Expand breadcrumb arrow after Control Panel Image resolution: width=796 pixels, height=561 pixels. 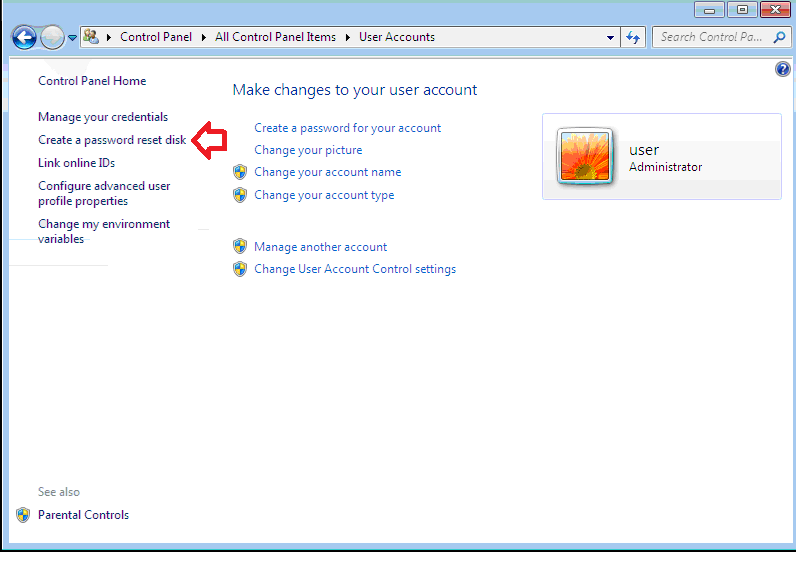click(207, 37)
